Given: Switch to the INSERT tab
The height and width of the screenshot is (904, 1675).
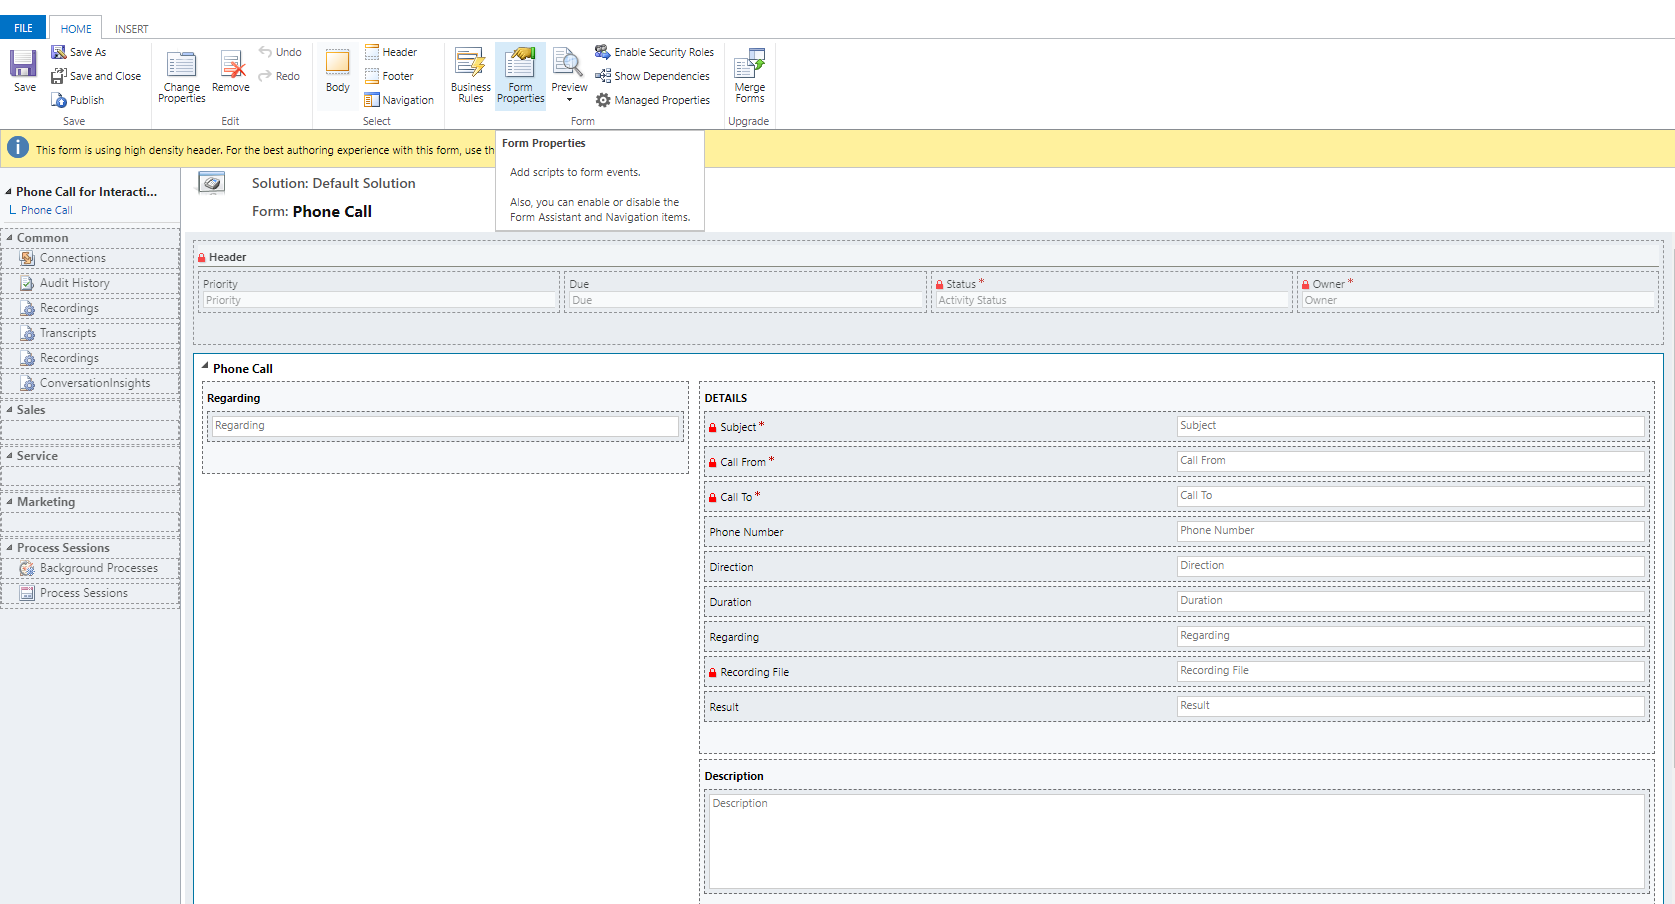Looking at the screenshot, I should (x=131, y=29).
